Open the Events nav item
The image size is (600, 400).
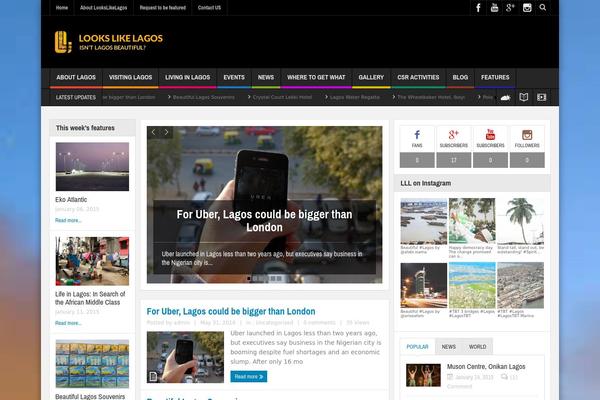point(234,77)
